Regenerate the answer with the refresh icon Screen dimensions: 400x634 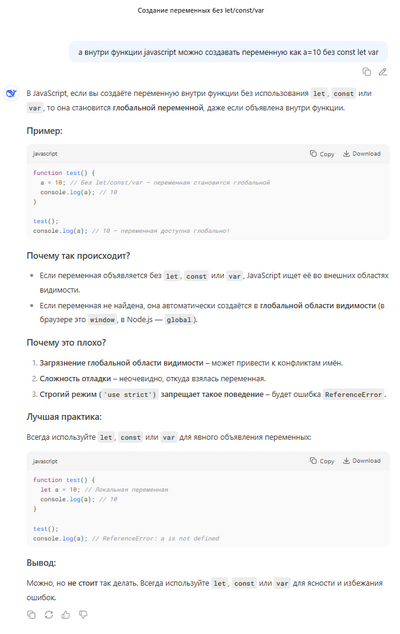coord(49,615)
